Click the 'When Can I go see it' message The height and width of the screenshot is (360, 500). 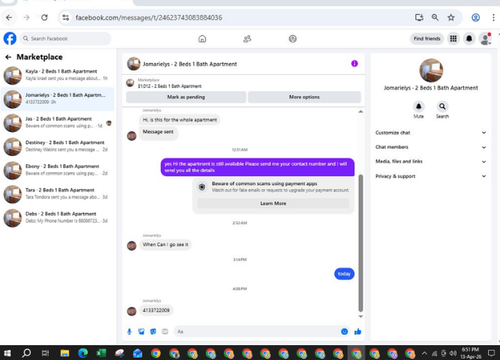pos(165,245)
